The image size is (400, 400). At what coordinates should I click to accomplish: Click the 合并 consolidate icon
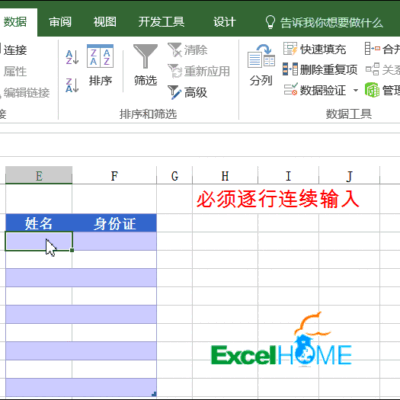click(372, 49)
